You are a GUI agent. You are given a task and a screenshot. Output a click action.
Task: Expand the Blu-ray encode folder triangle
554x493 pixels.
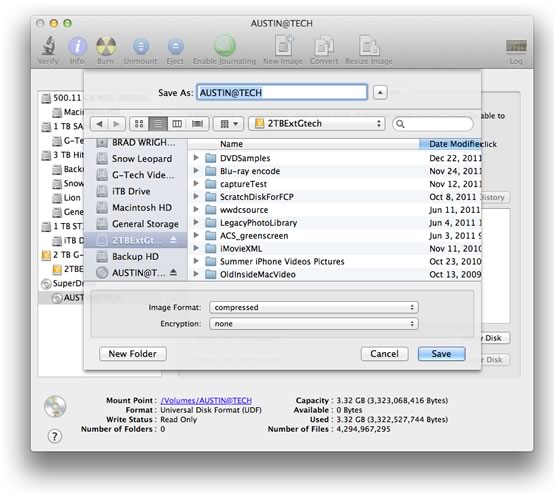pos(196,171)
